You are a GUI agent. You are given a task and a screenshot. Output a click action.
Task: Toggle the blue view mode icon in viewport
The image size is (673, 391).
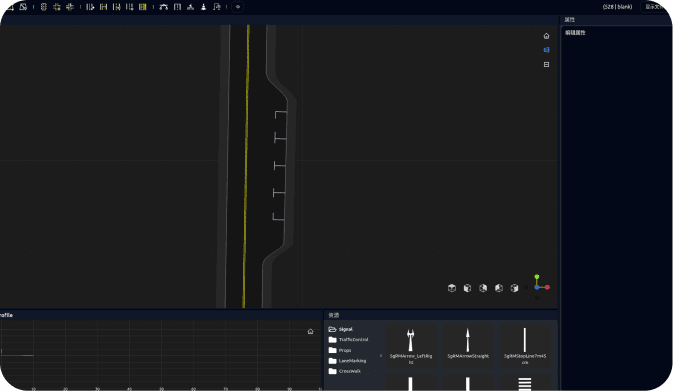tap(546, 50)
